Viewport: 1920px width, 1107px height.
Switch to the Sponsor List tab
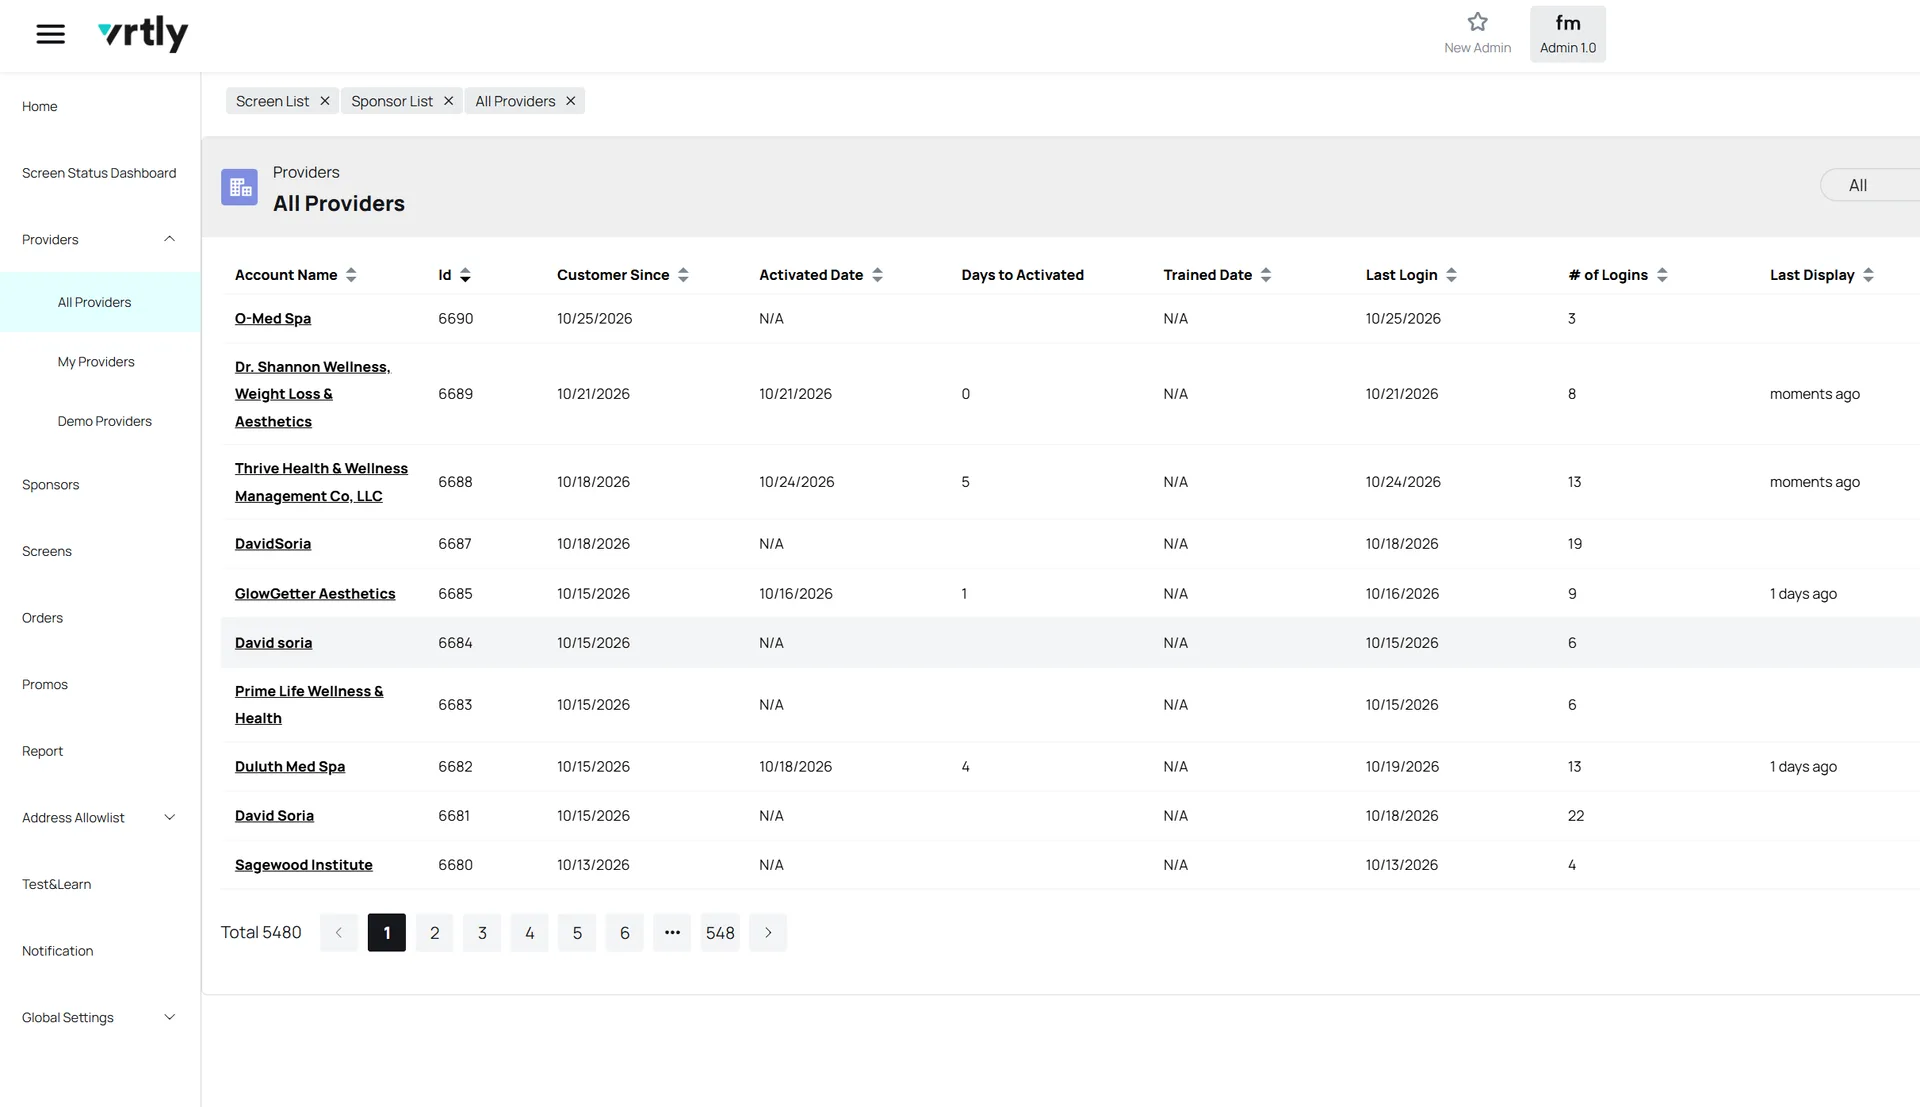coord(392,101)
